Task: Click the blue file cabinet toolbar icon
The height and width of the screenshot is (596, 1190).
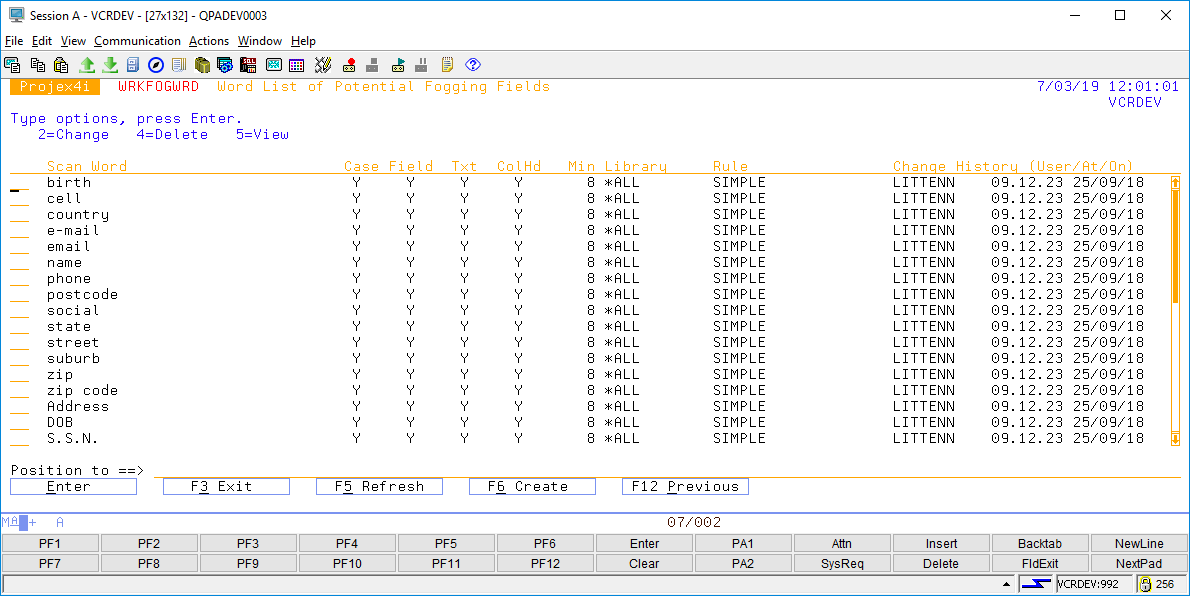Action: coord(133,65)
